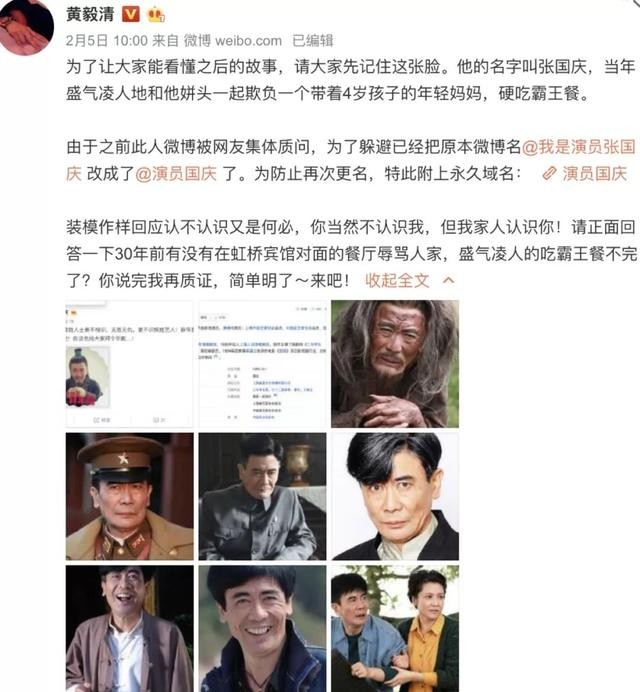640x692 pixels.
Task: Open the laughing man in brown jacket photo
Action: point(130,629)
